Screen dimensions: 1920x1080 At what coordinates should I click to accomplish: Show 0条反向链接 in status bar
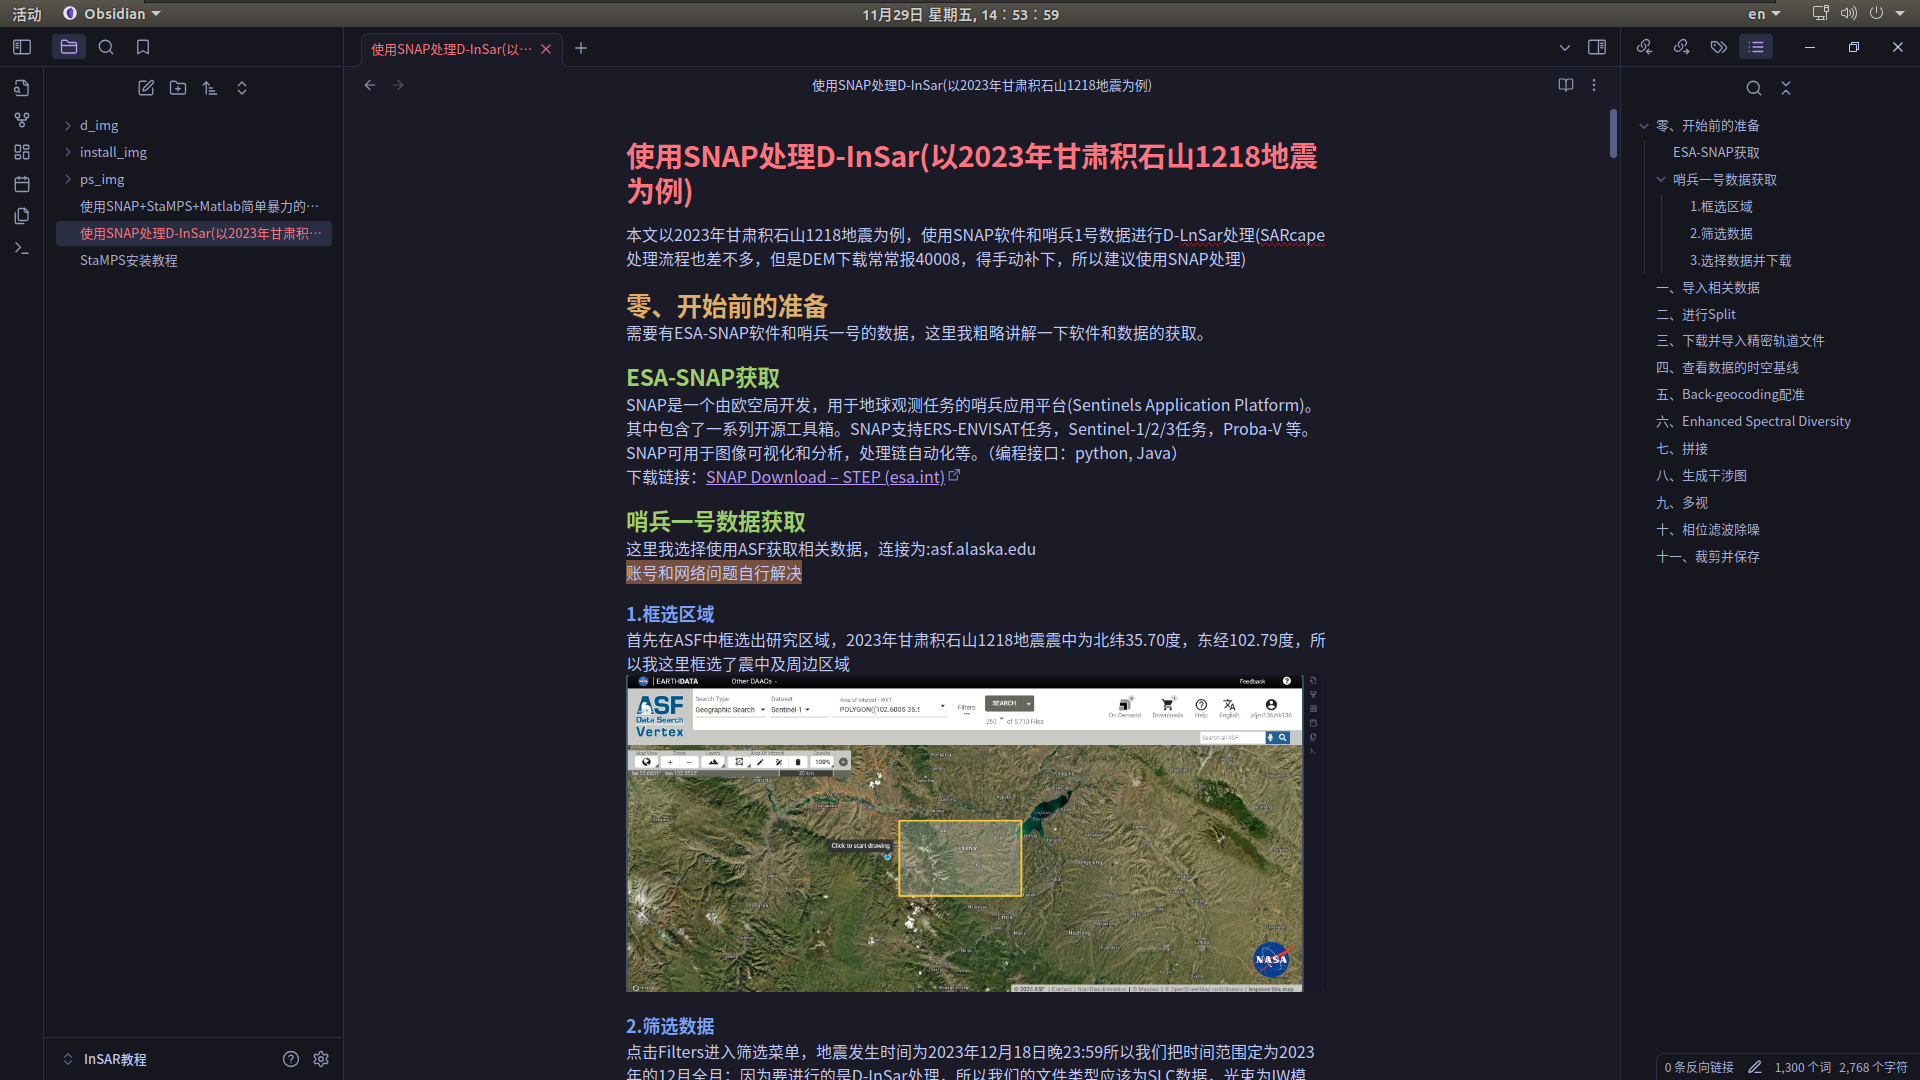pos(1698,1067)
